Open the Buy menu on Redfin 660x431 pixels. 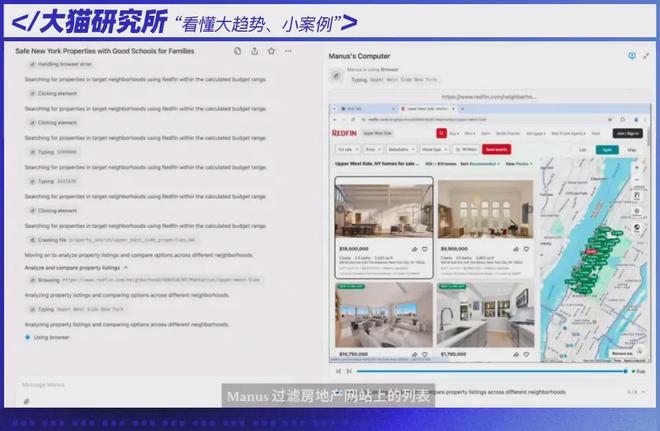click(x=454, y=133)
